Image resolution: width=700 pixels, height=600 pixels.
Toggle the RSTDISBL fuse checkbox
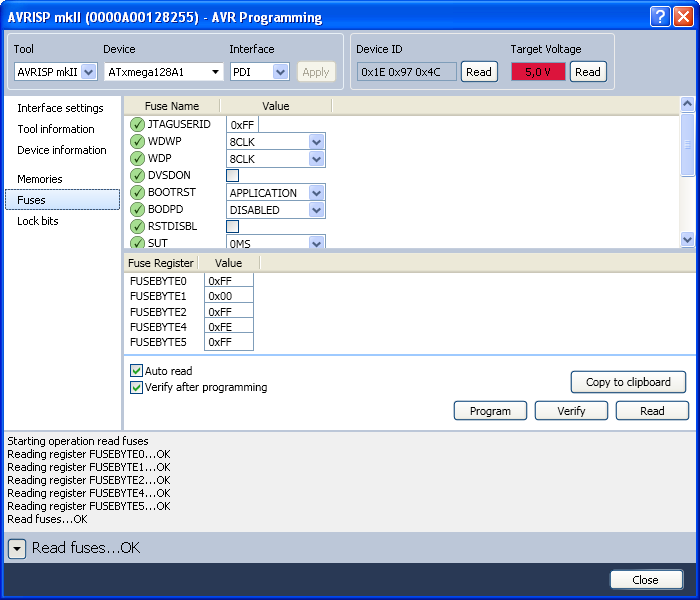point(233,226)
